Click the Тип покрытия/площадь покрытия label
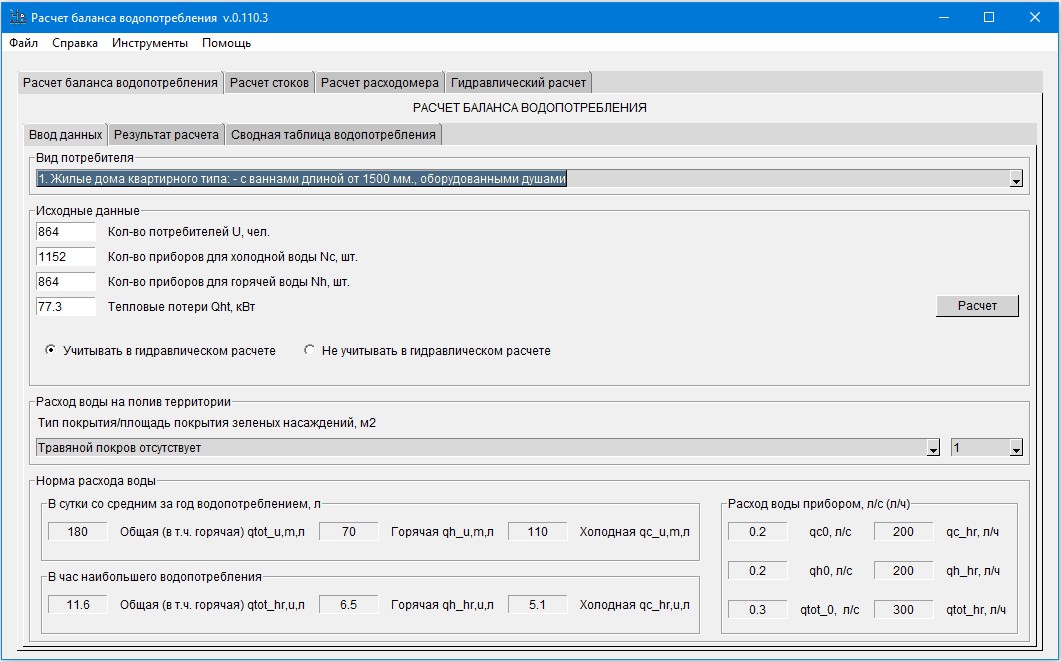1061x662 pixels. point(207,422)
